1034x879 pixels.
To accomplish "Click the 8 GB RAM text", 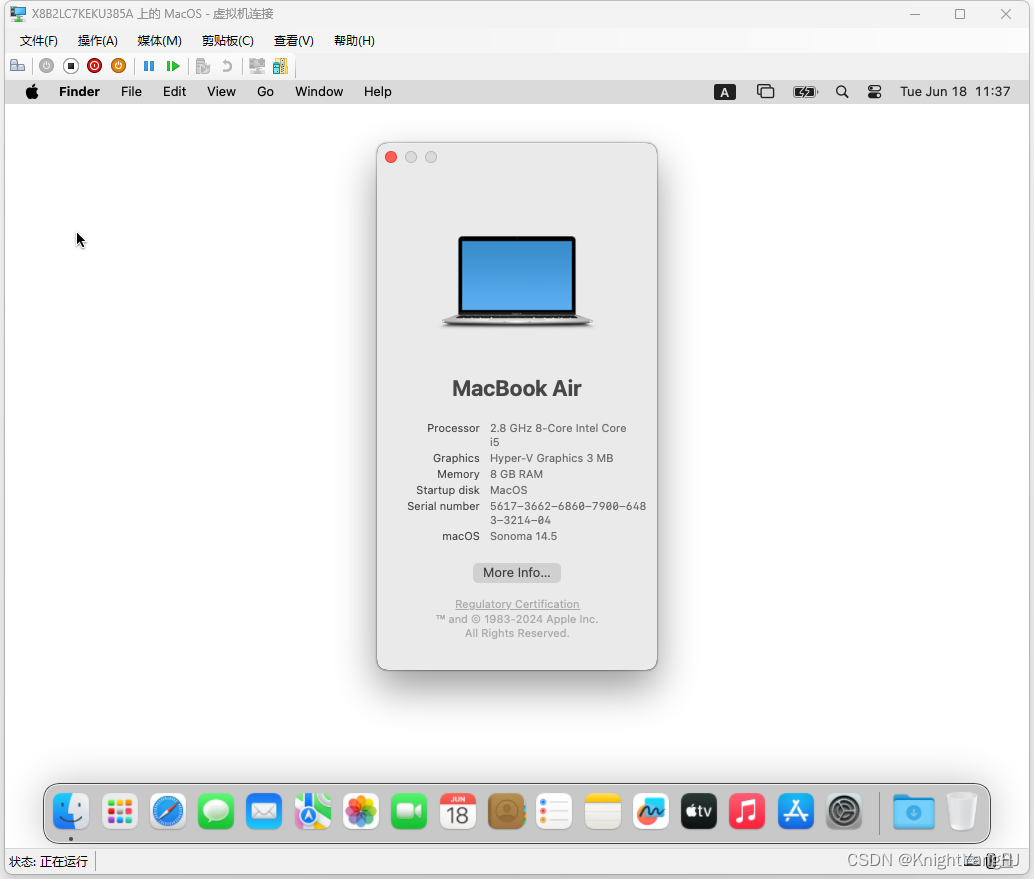I will click(516, 474).
